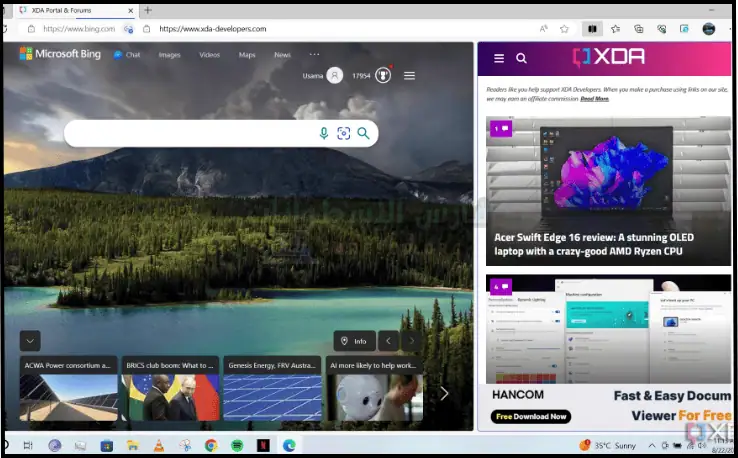Expand the news feed chevron down button
This screenshot has height=458, width=738.
pyautogui.click(x=30, y=340)
